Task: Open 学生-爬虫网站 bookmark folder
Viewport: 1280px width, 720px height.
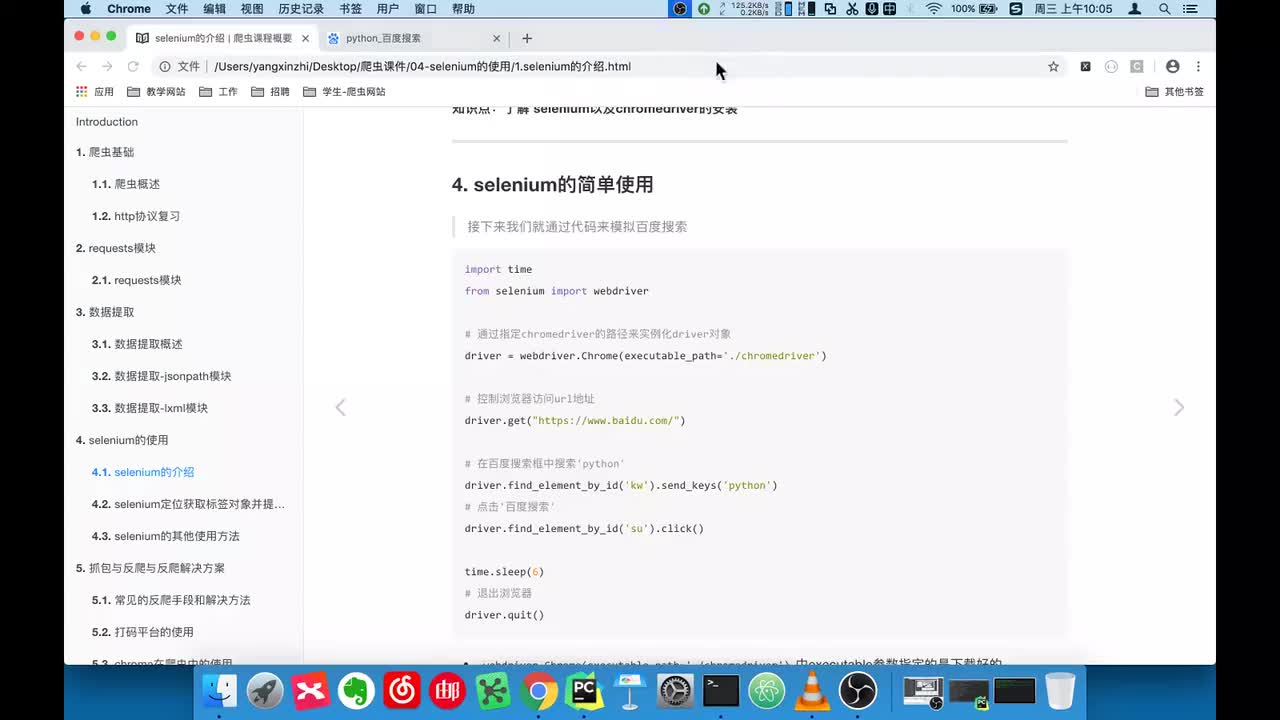Action: pos(344,91)
